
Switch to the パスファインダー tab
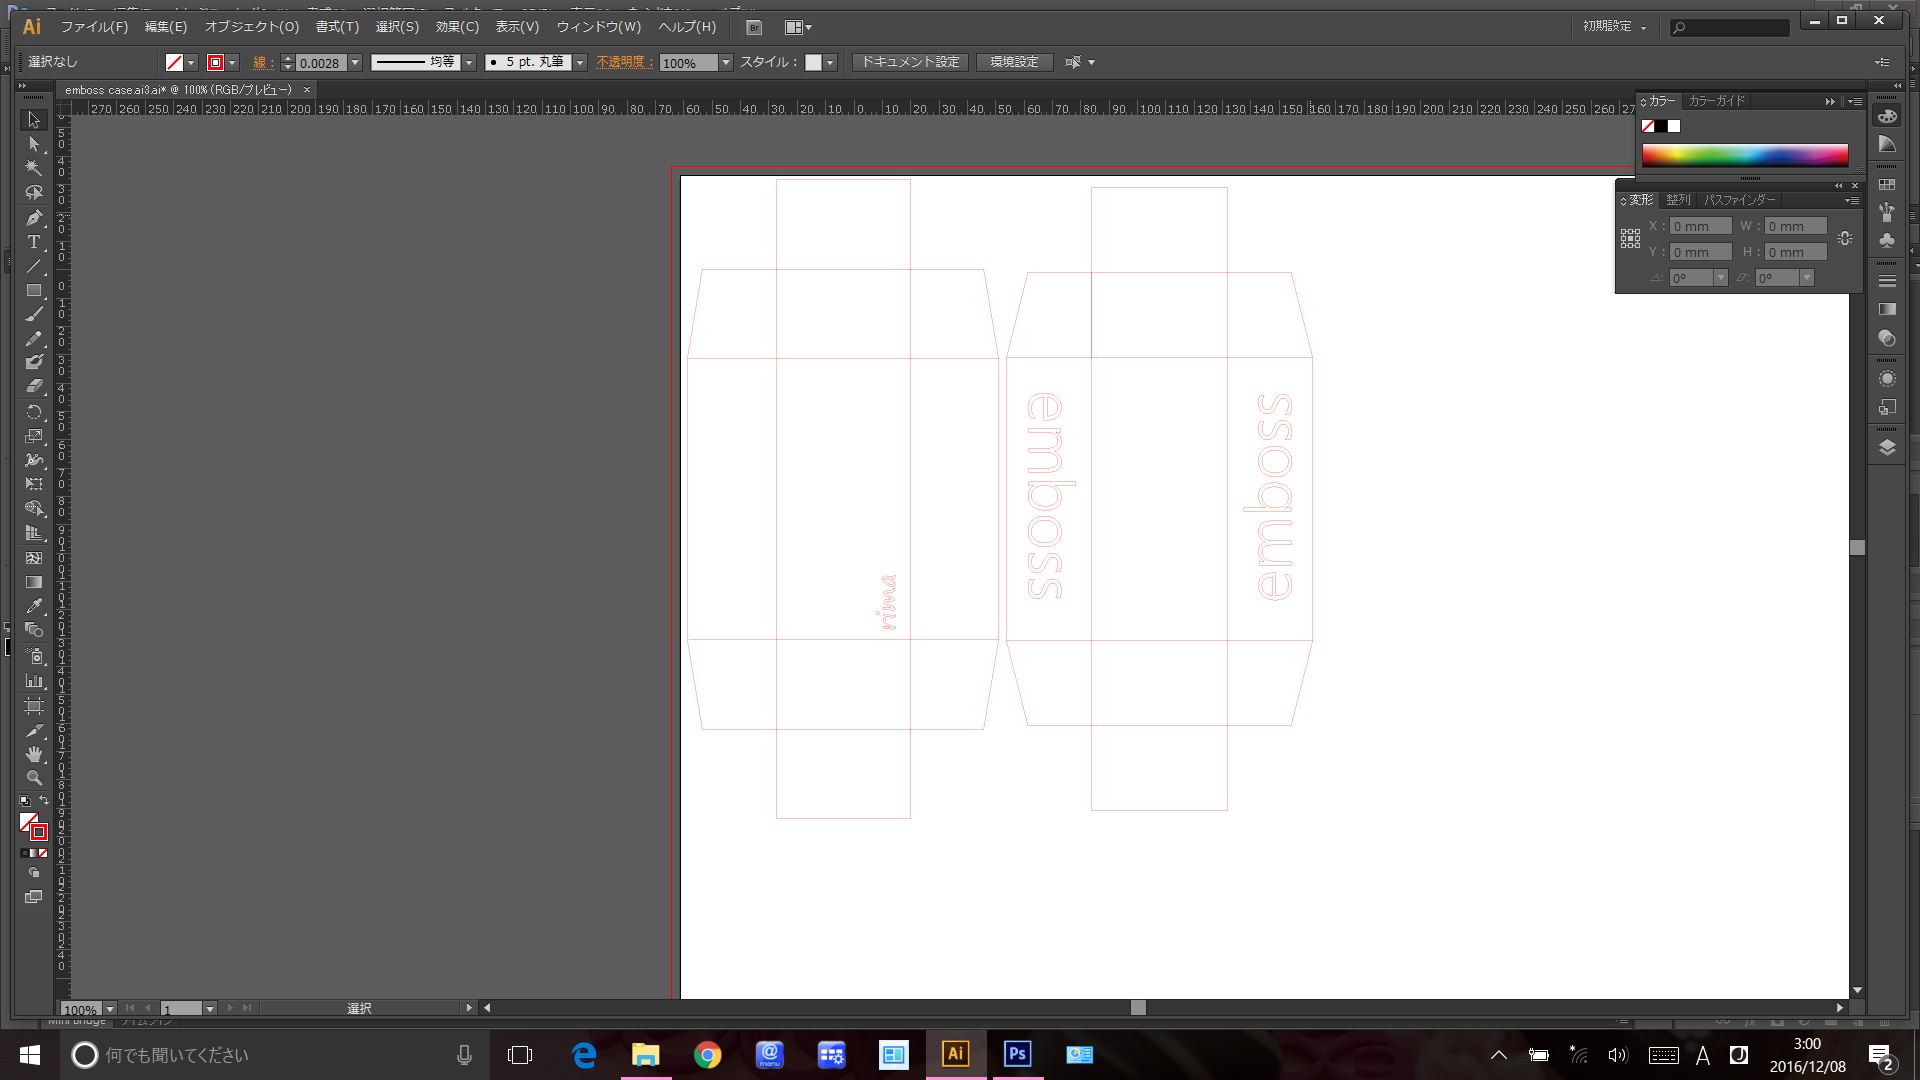(x=1740, y=200)
